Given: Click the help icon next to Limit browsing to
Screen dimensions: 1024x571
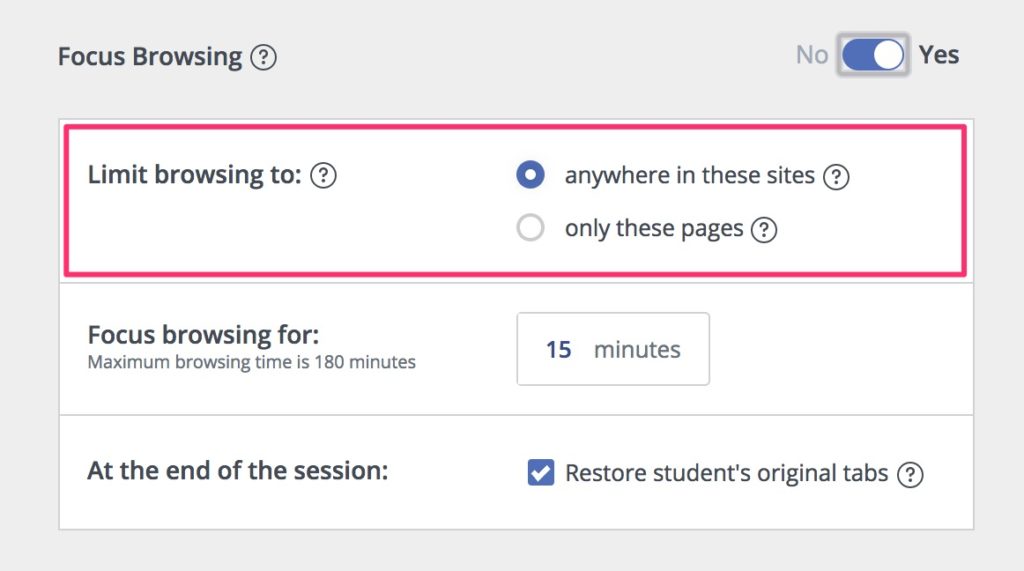Looking at the screenshot, I should pos(323,176).
